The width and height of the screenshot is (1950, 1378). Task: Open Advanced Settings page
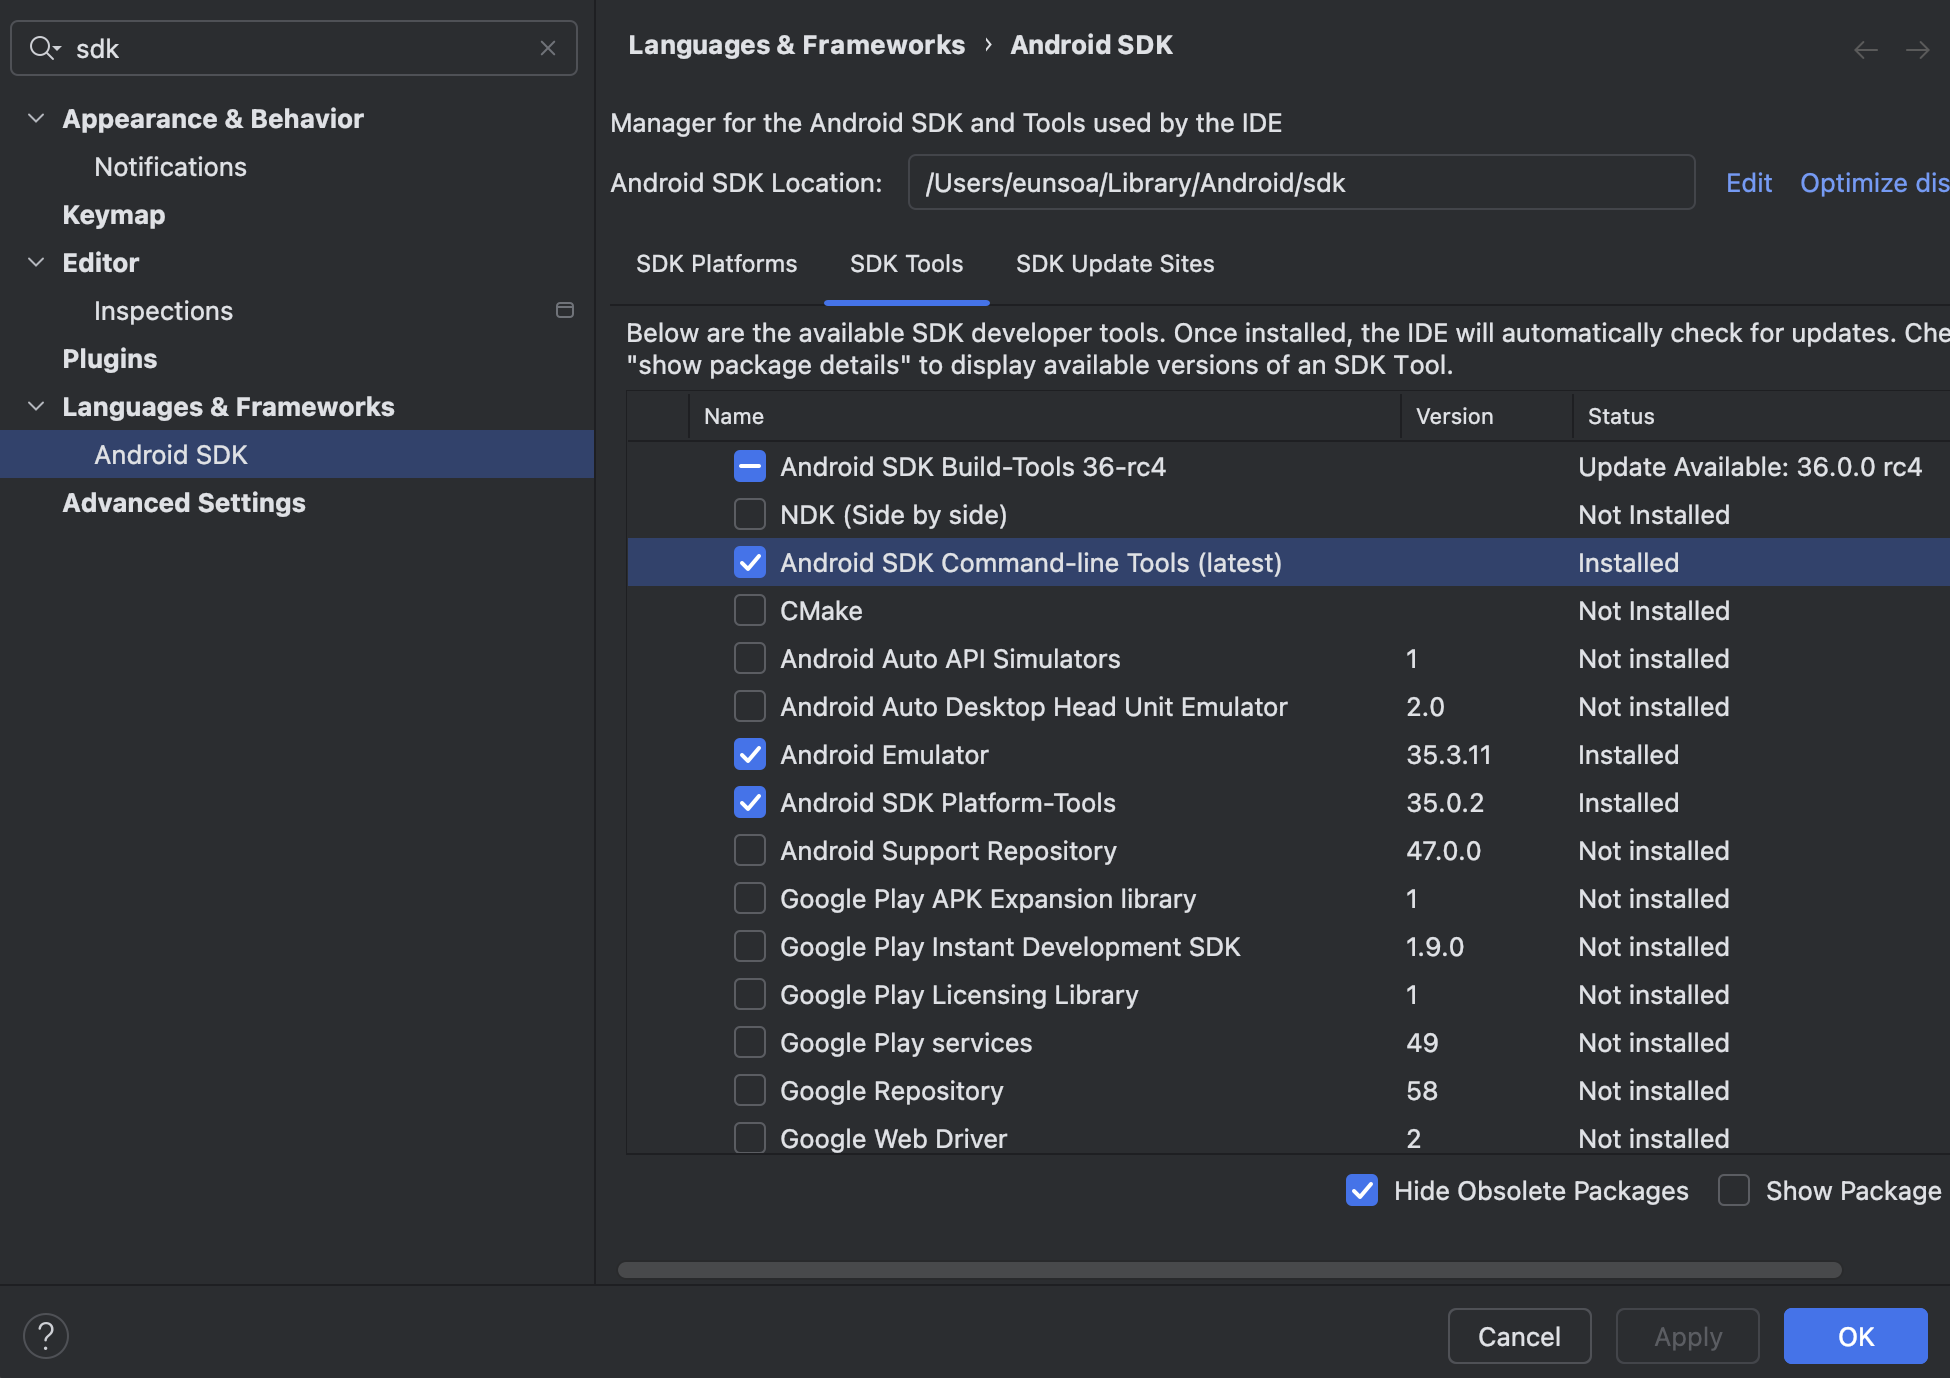(184, 503)
